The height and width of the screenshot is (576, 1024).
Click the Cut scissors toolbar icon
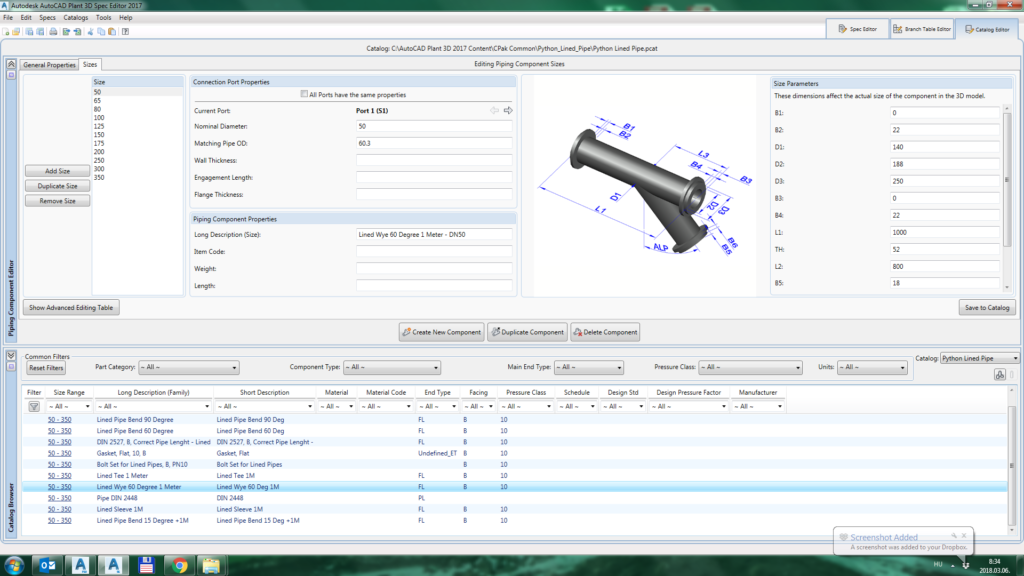pyautogui.click(x=90, y=31)
